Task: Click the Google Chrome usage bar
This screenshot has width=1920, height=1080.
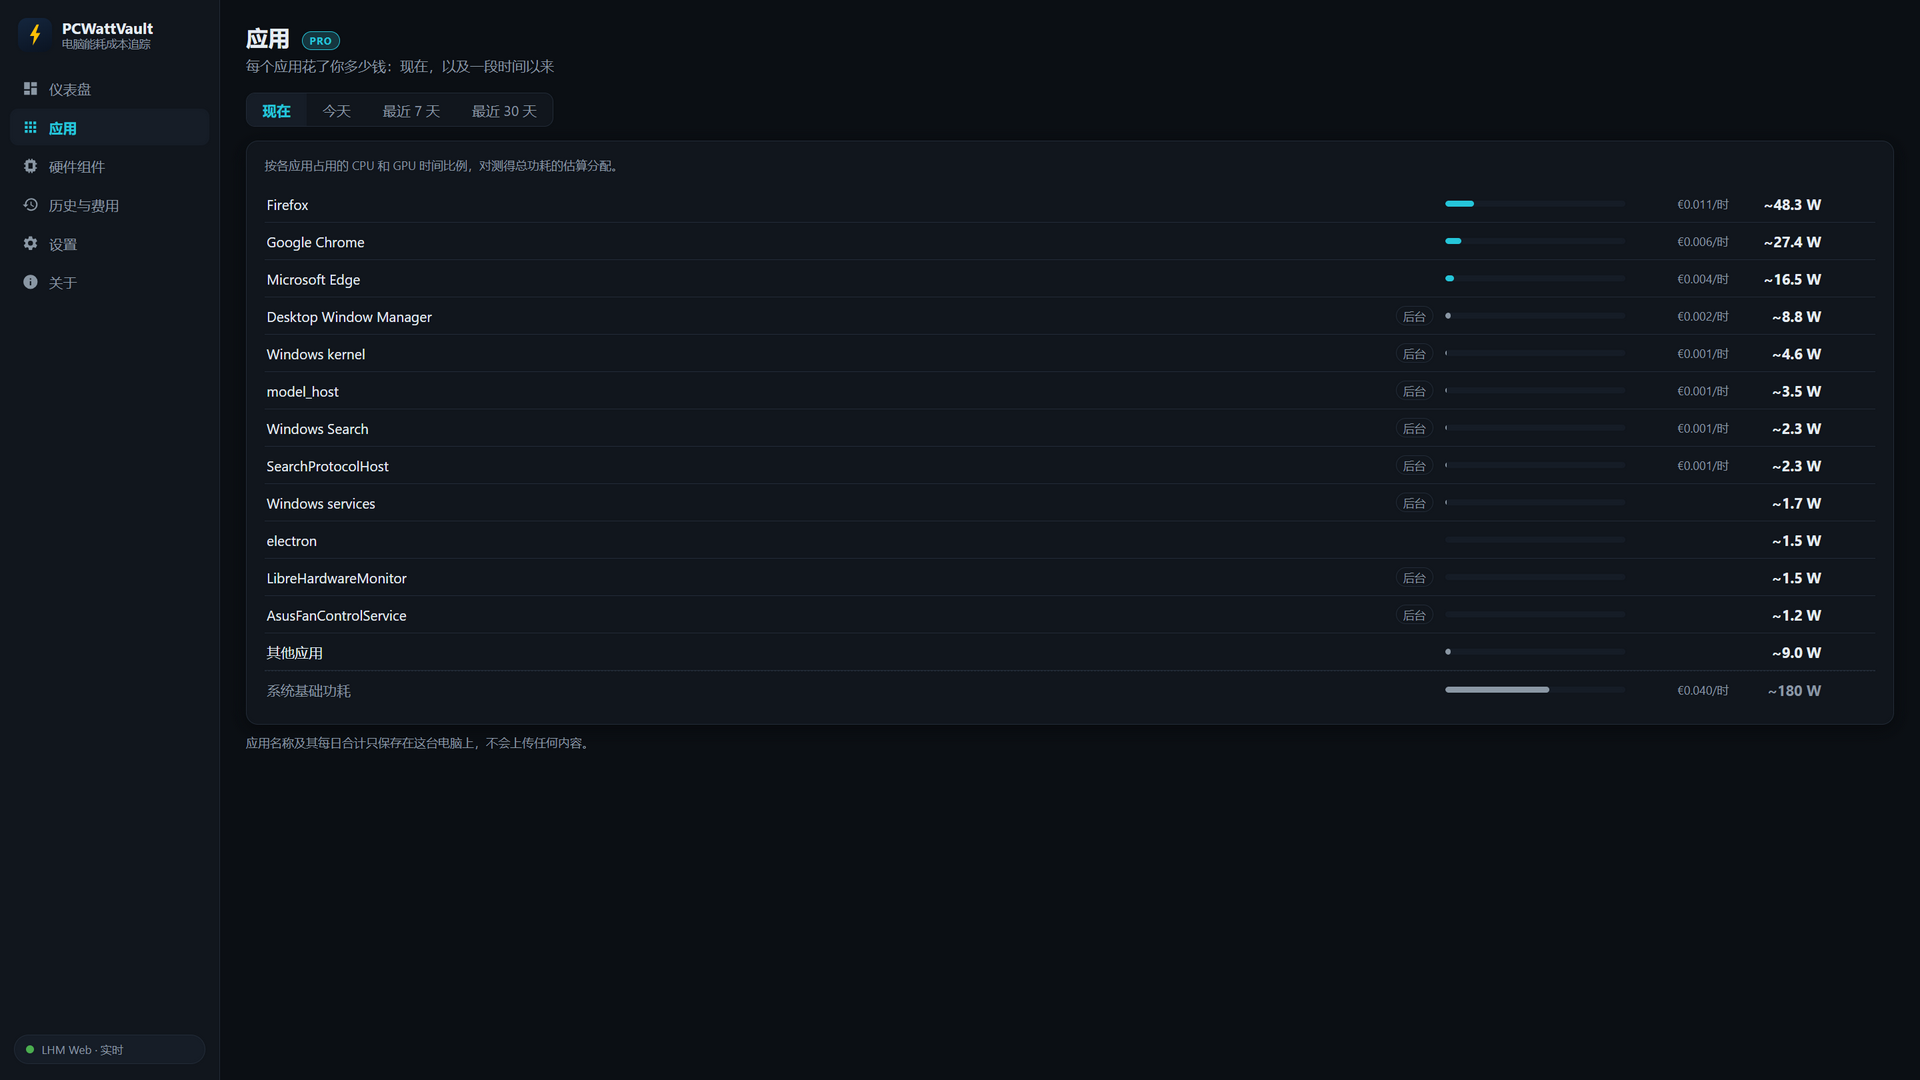Action: pos(1534,241)
